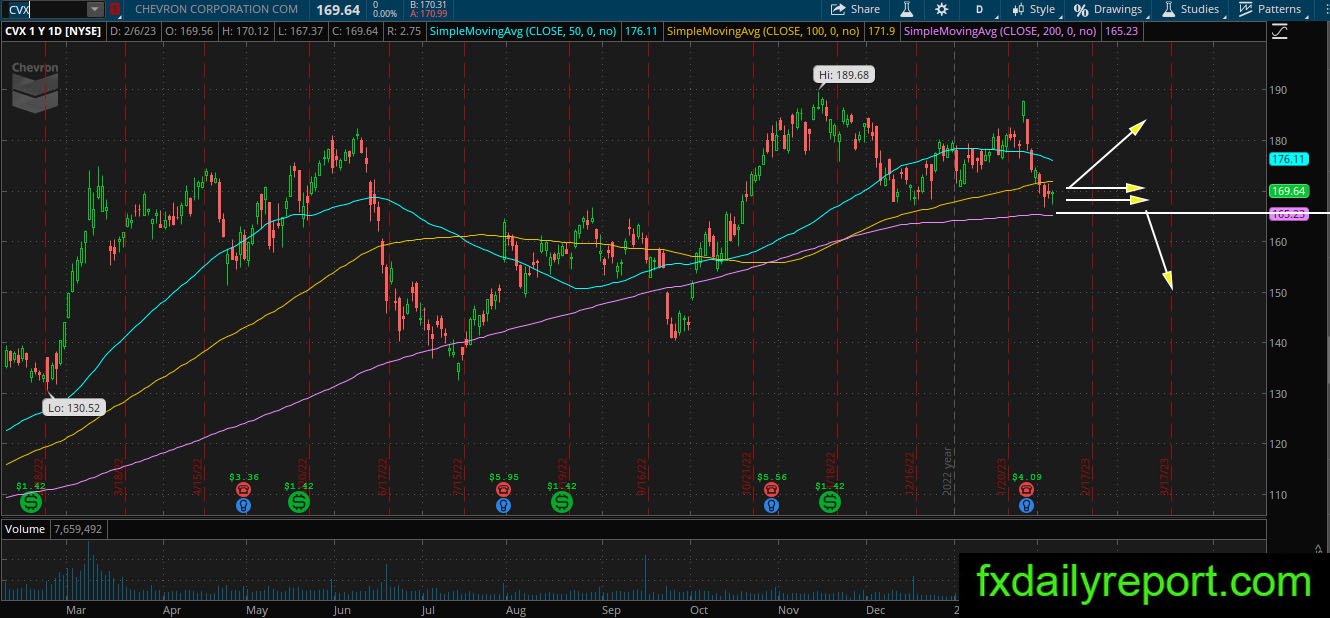Screen dimensions: 1330x618
Task: Click the green 169.64 price axis tag
Action: point(1288,191)
